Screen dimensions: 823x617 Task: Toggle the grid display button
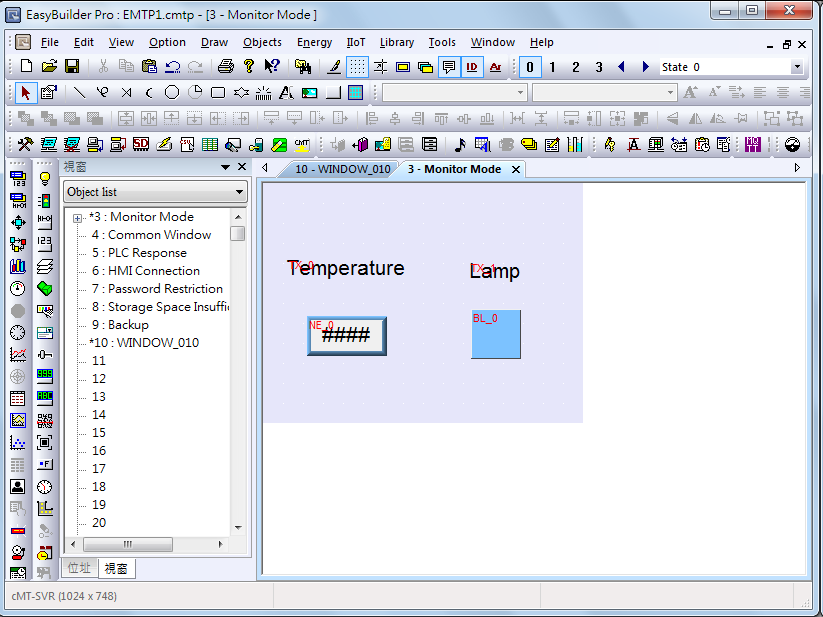[357, 67]
